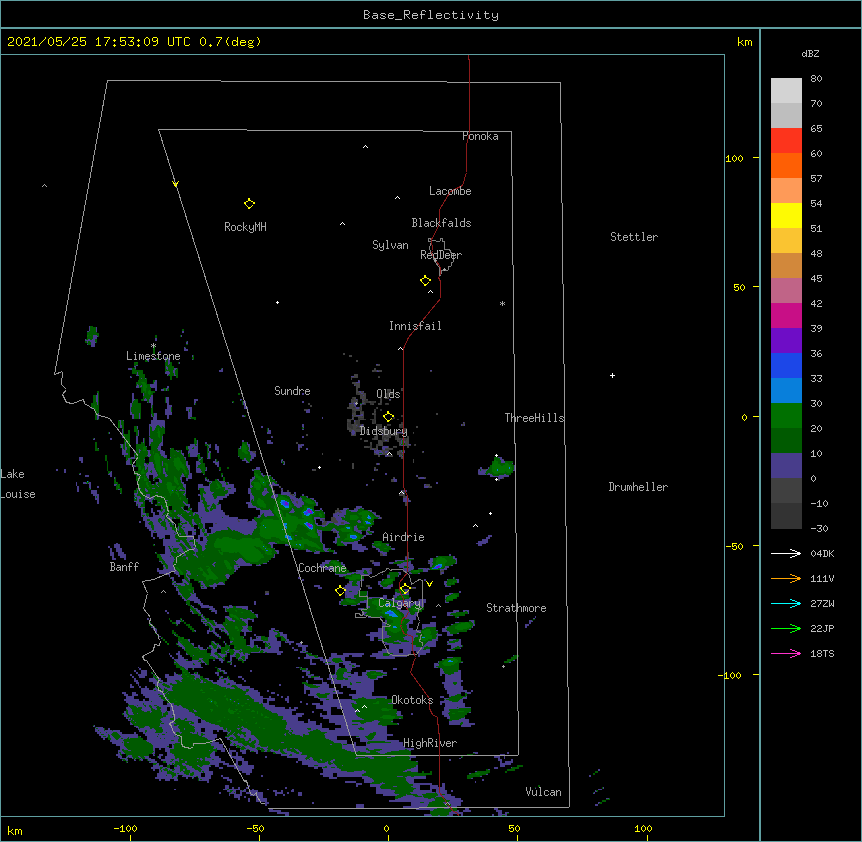
Task: Pick the dark green 20-10 dBZ swatch
Action: point(786,441)
